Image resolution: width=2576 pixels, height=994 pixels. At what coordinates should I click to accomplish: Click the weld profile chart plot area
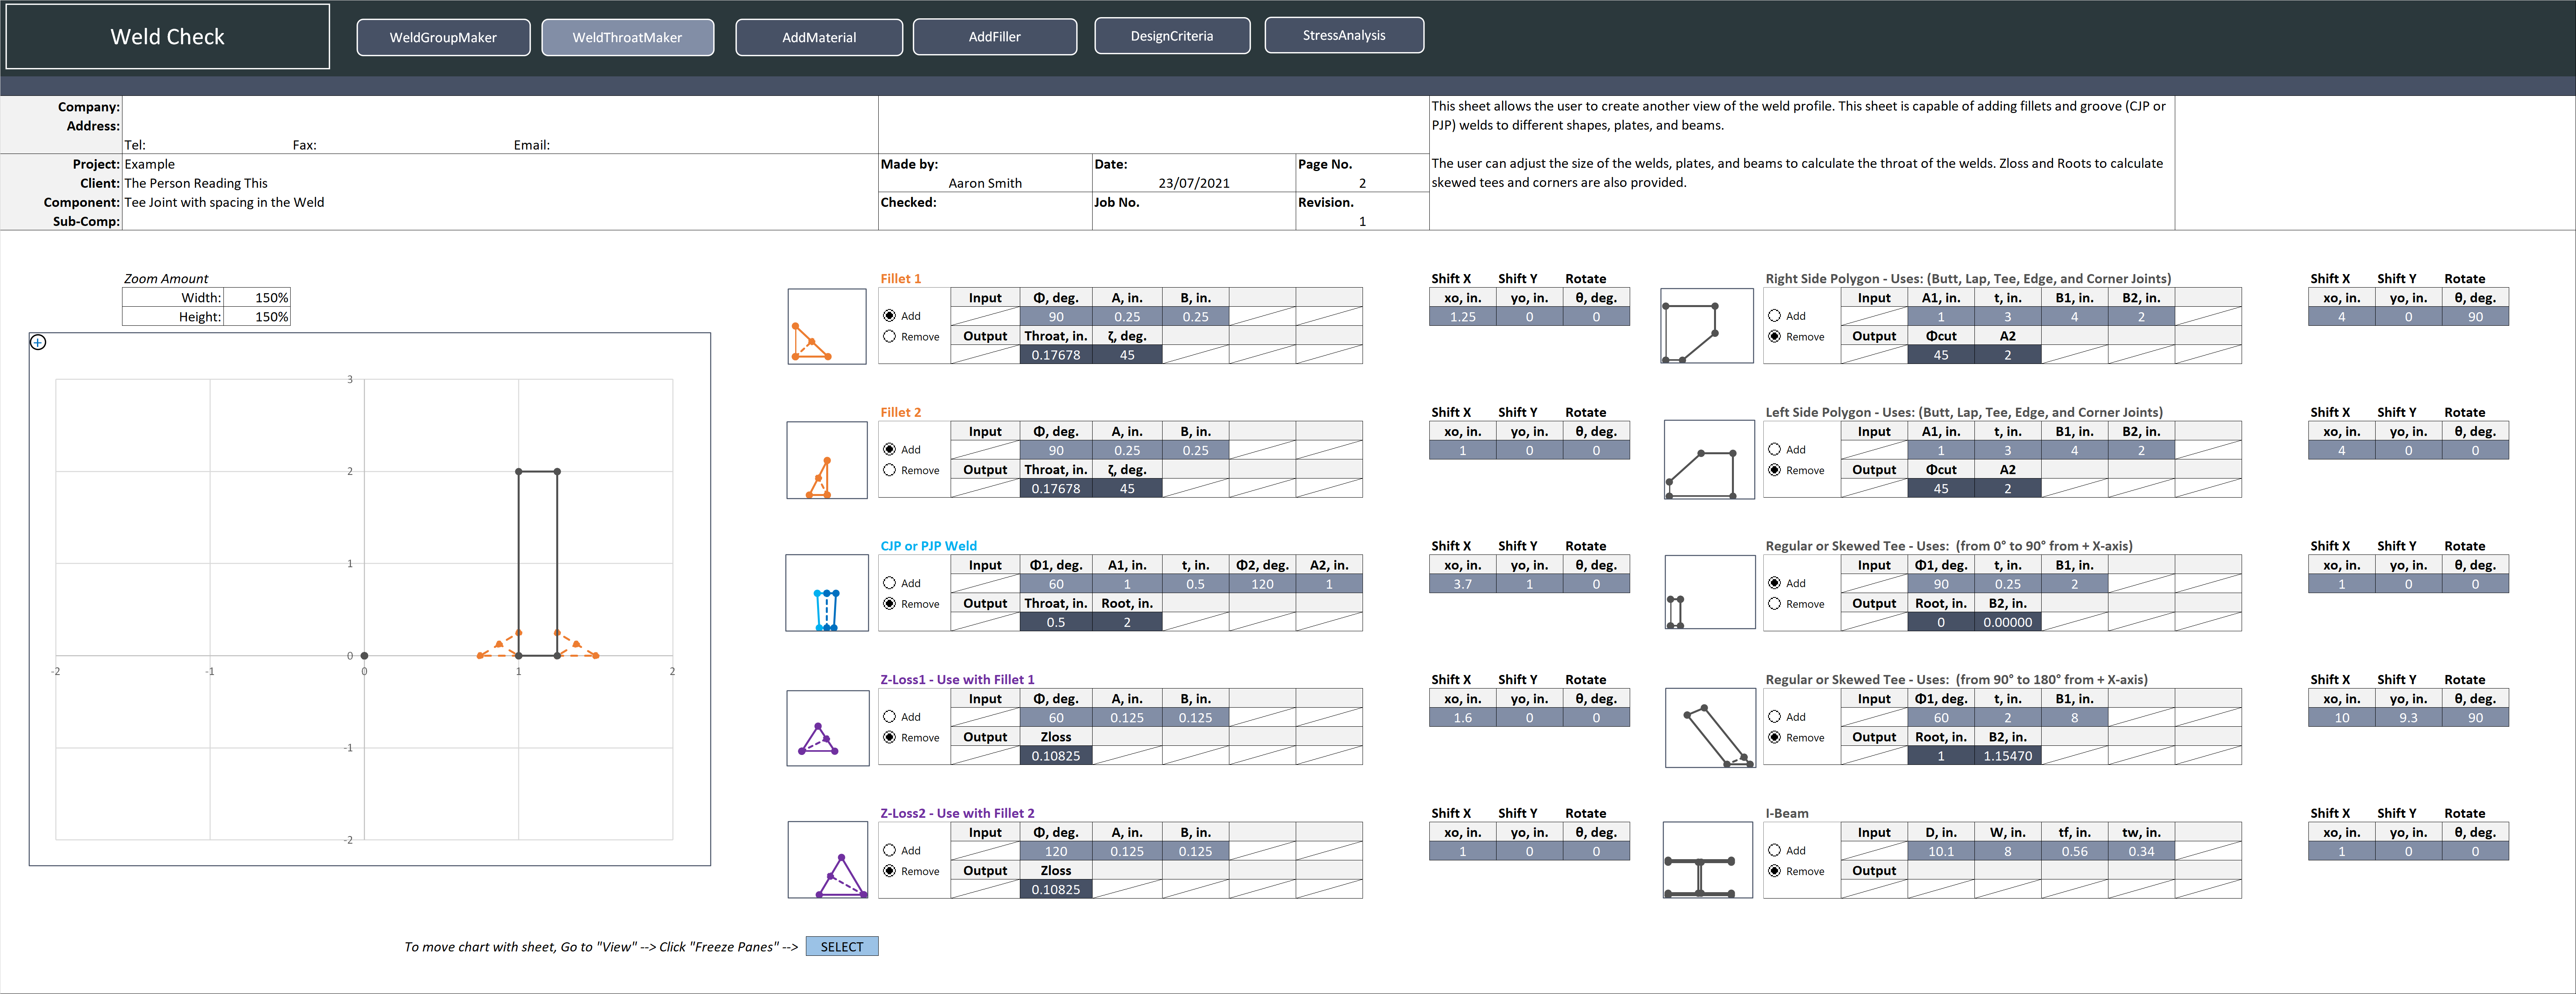(x=364, y=609)
